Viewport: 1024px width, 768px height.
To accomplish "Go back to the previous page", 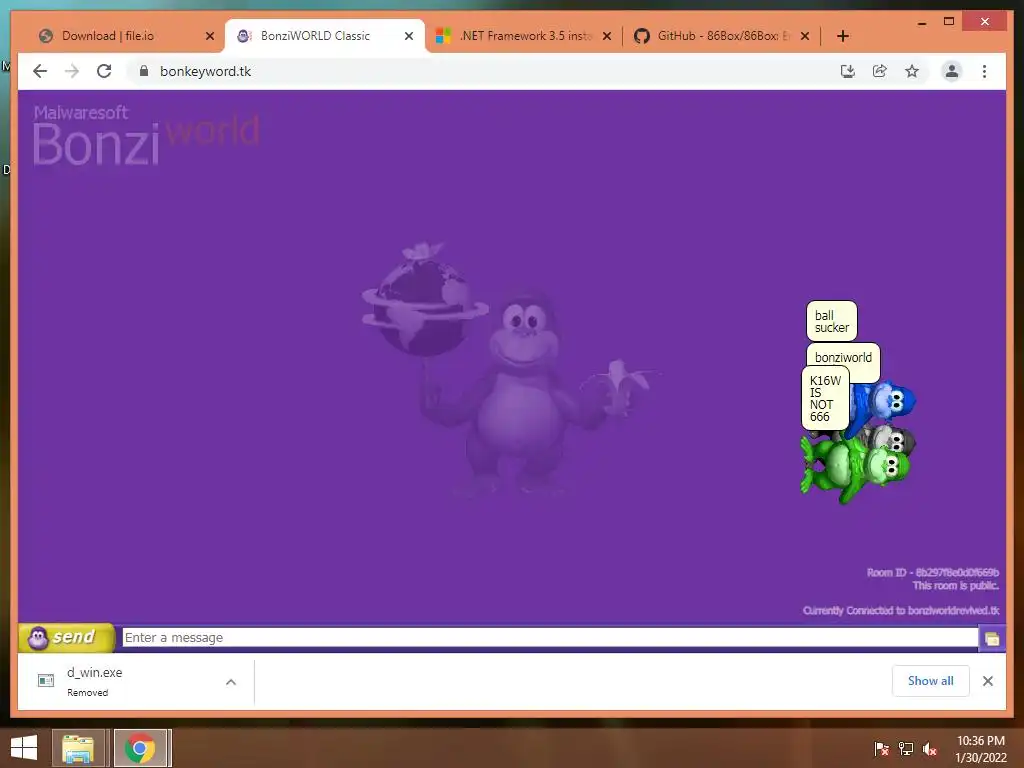I will tap(40, 71).
